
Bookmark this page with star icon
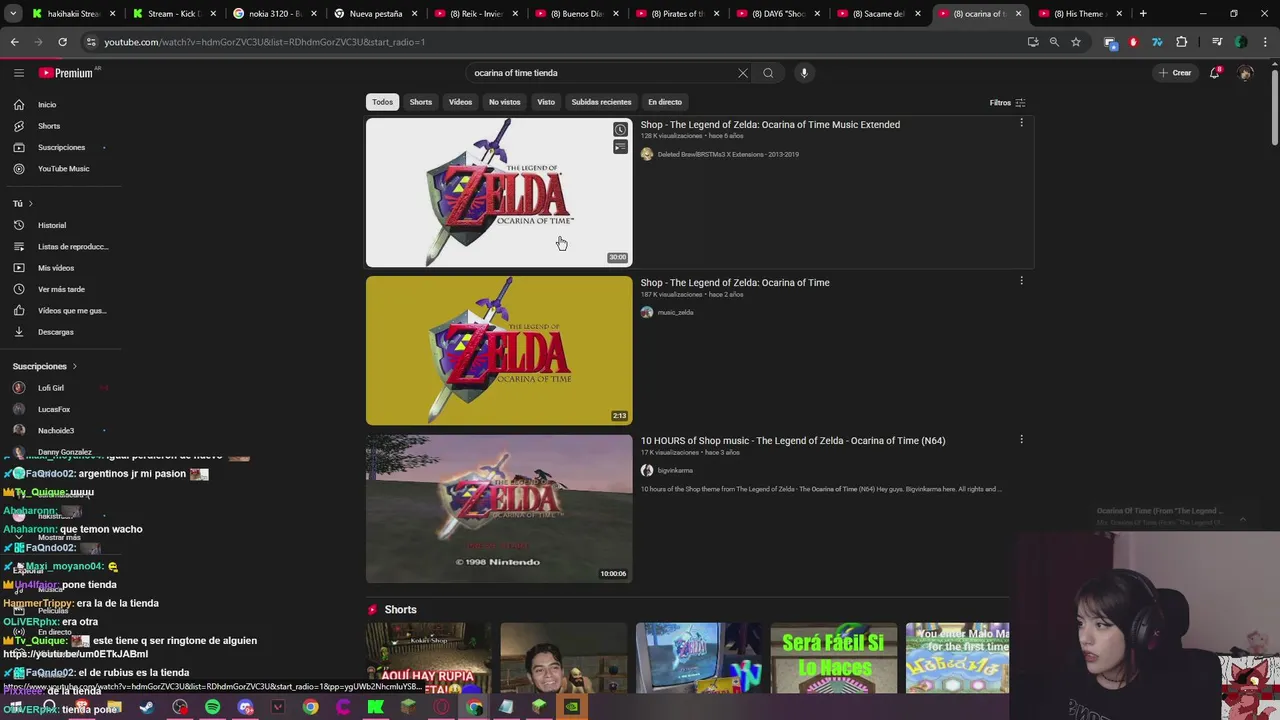(1076, 42)
